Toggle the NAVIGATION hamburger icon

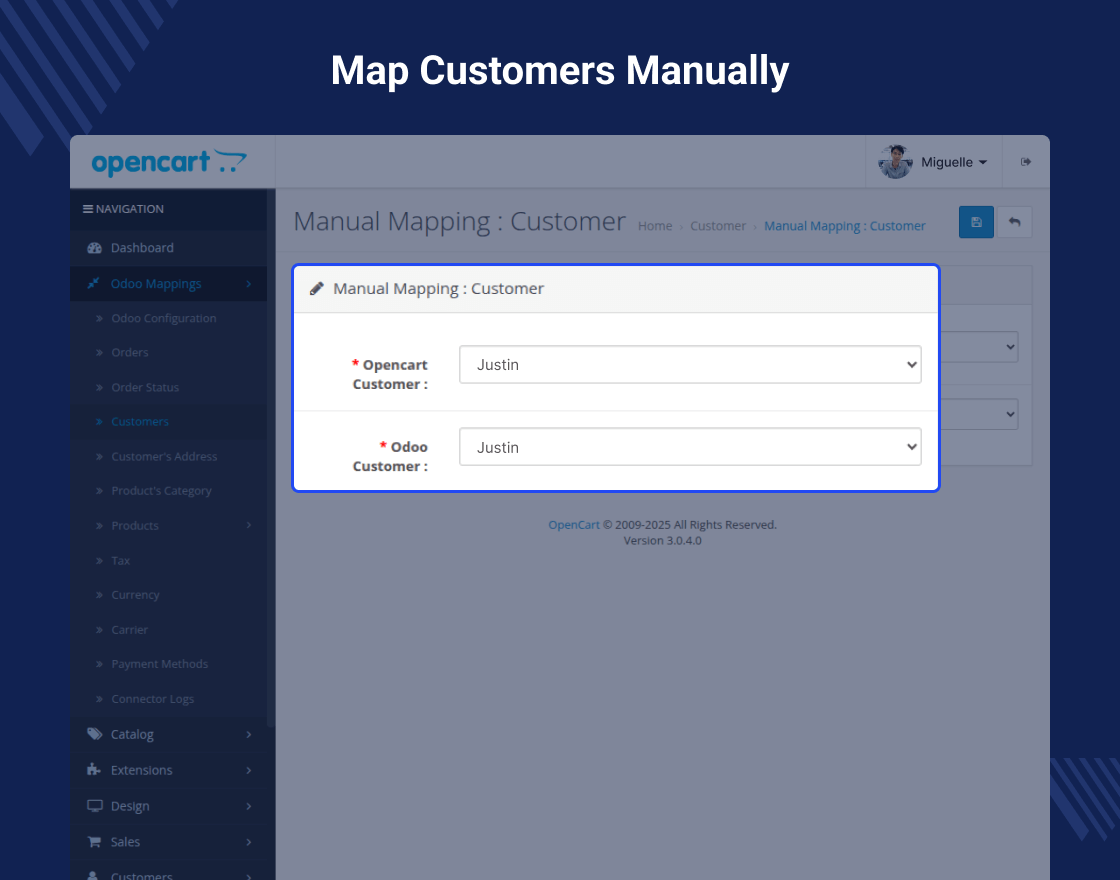[x=88, y=209]
